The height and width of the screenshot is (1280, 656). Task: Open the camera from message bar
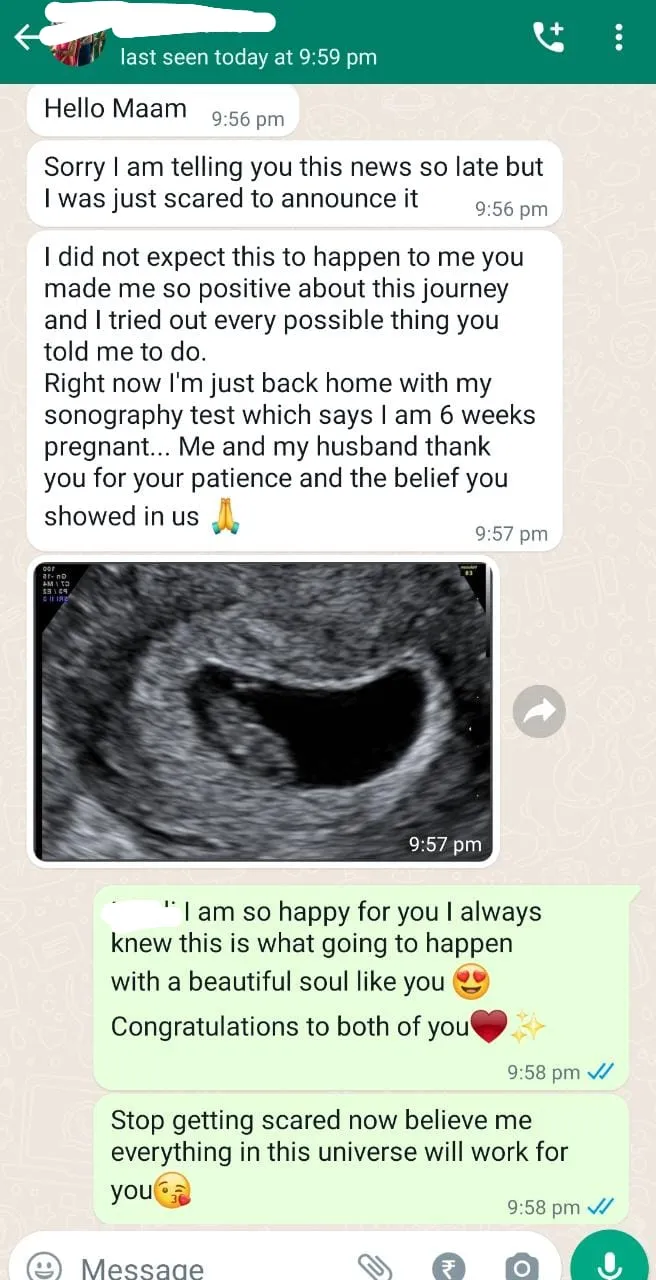520,1267
